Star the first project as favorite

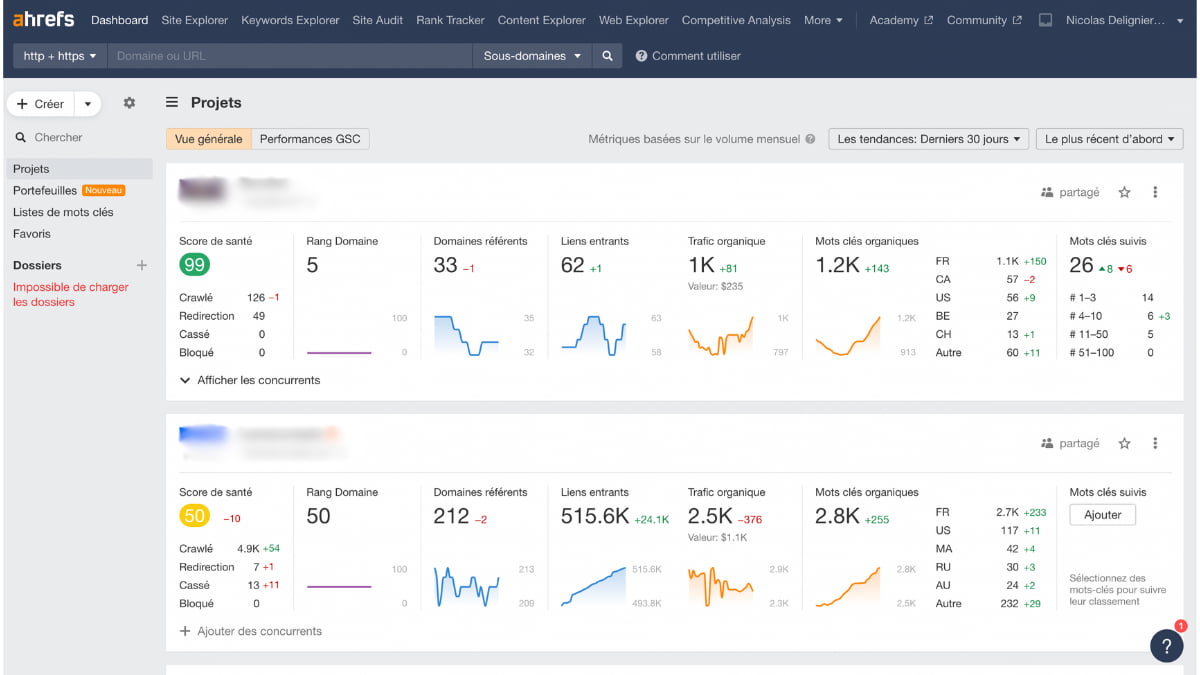pyautogui.click(x=1124, y=192)
